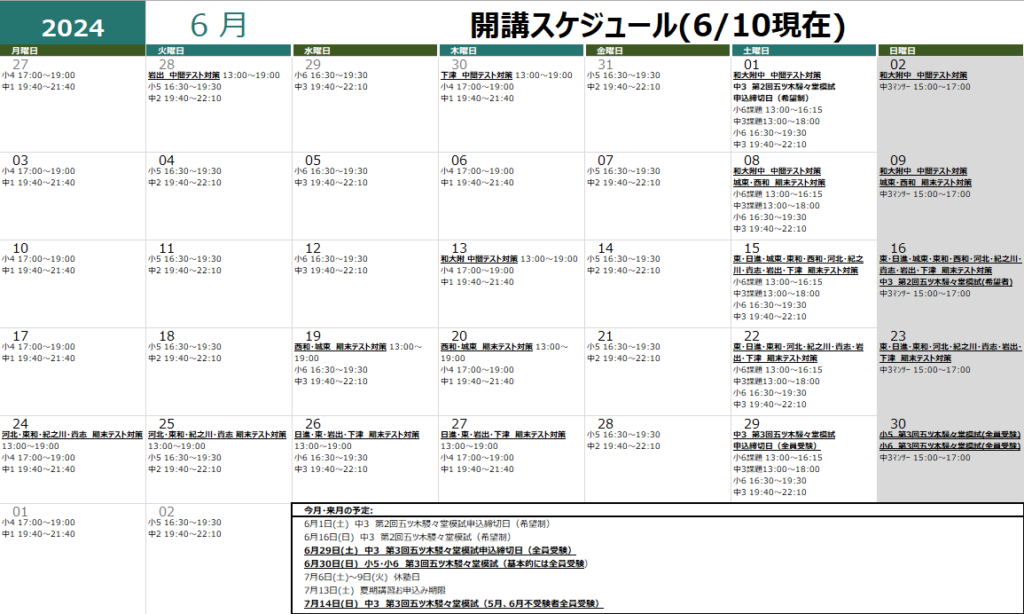Image resolution: width=1024 pixels, height=614 pixels.
Task: Click the 2024 year header cell
Action: [73, 27]
